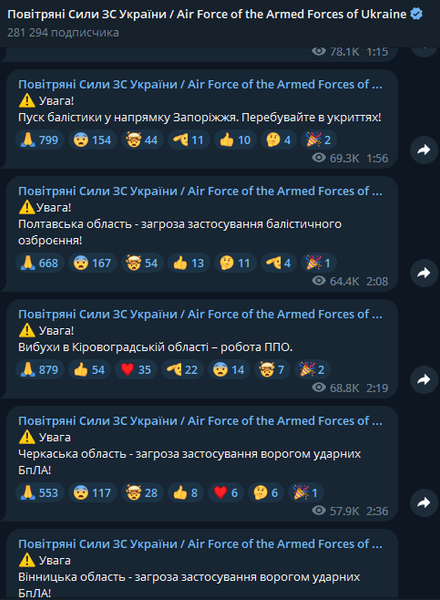Open channel info from header title

tap(207, 15)
